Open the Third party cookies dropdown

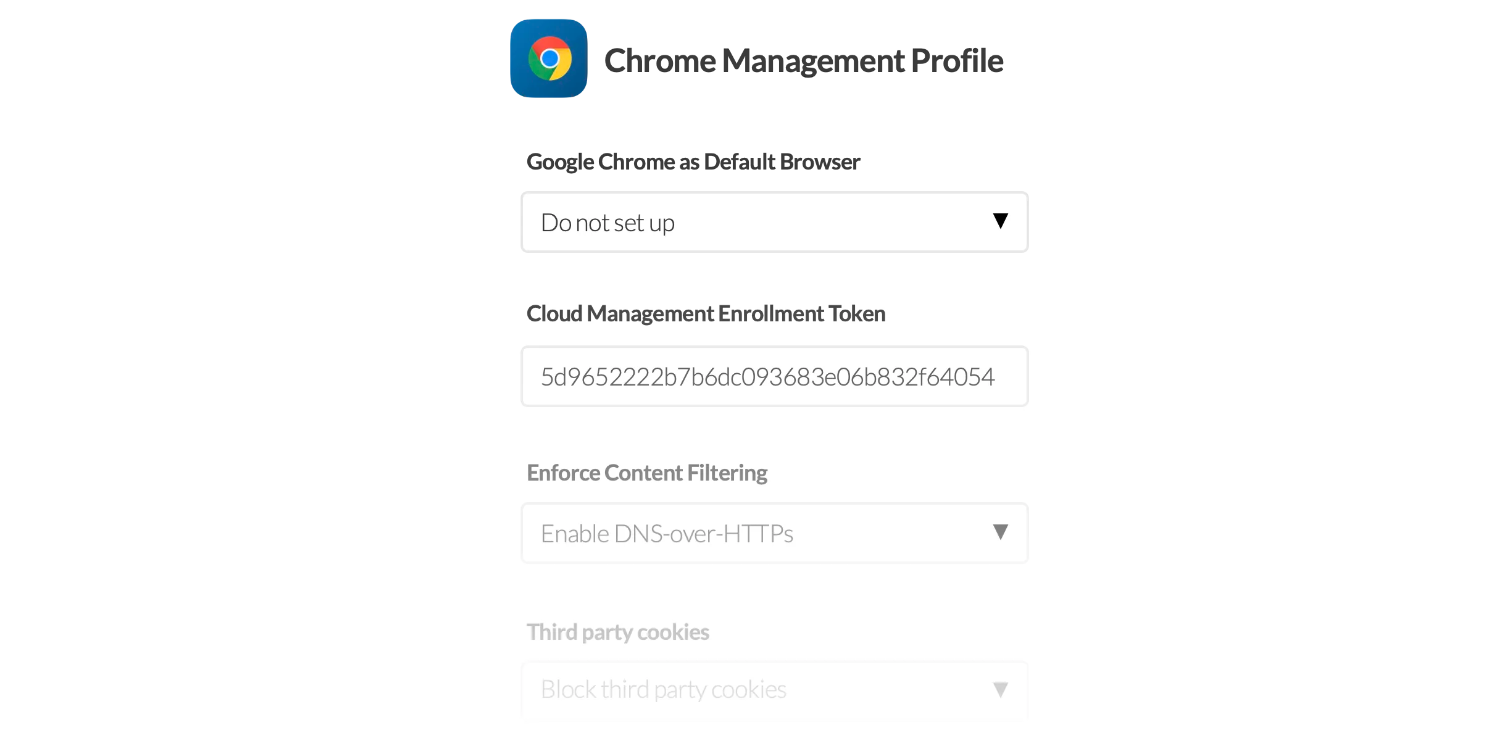point(774,689)
